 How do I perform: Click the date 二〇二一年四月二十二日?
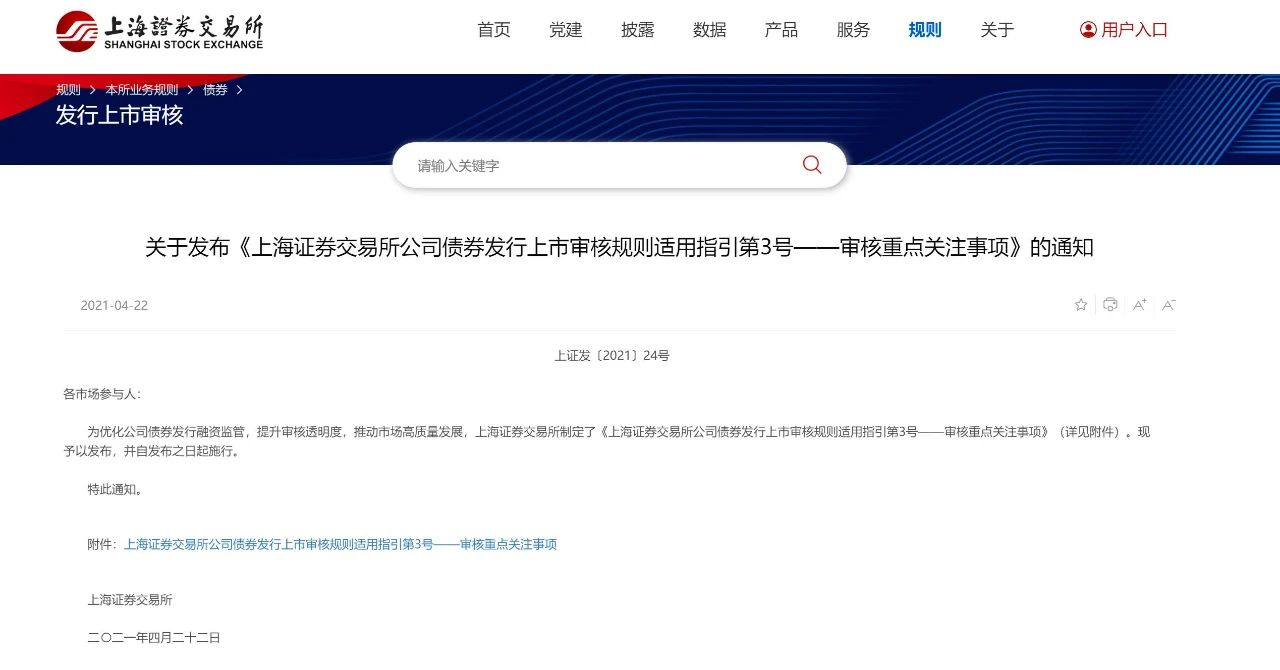[x=154, y=637]
